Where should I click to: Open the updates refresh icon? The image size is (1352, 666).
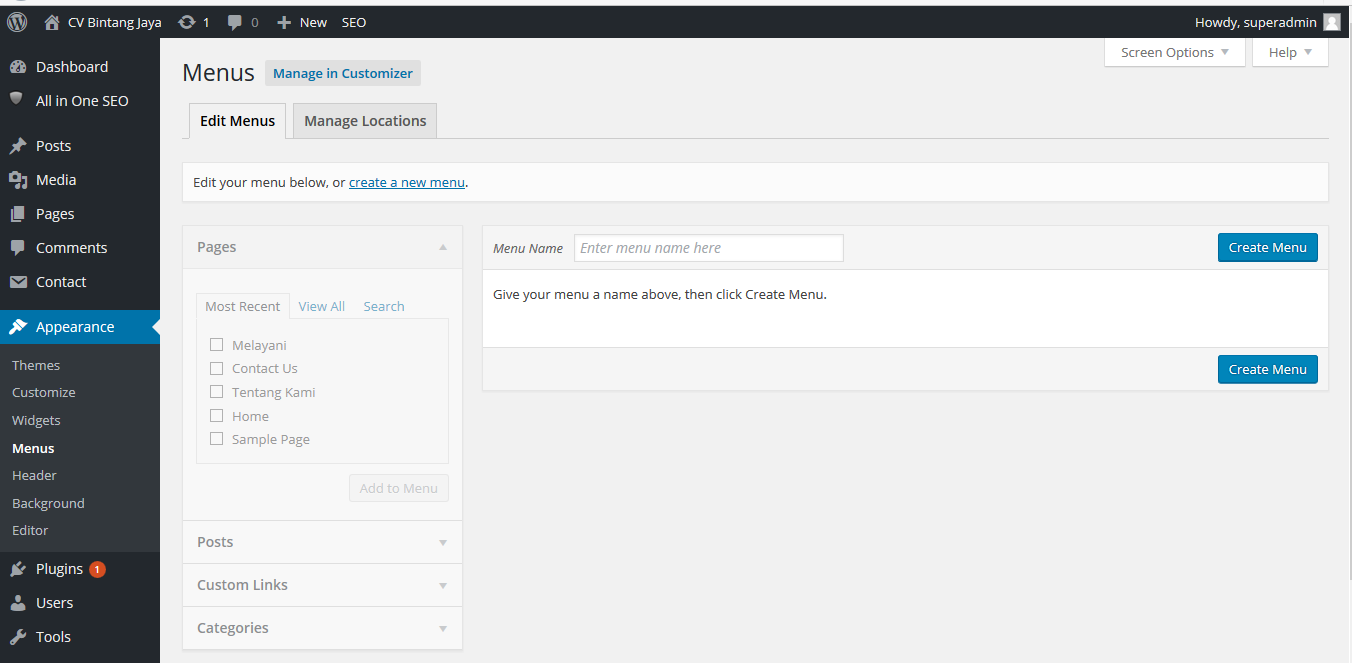point(186,22)
